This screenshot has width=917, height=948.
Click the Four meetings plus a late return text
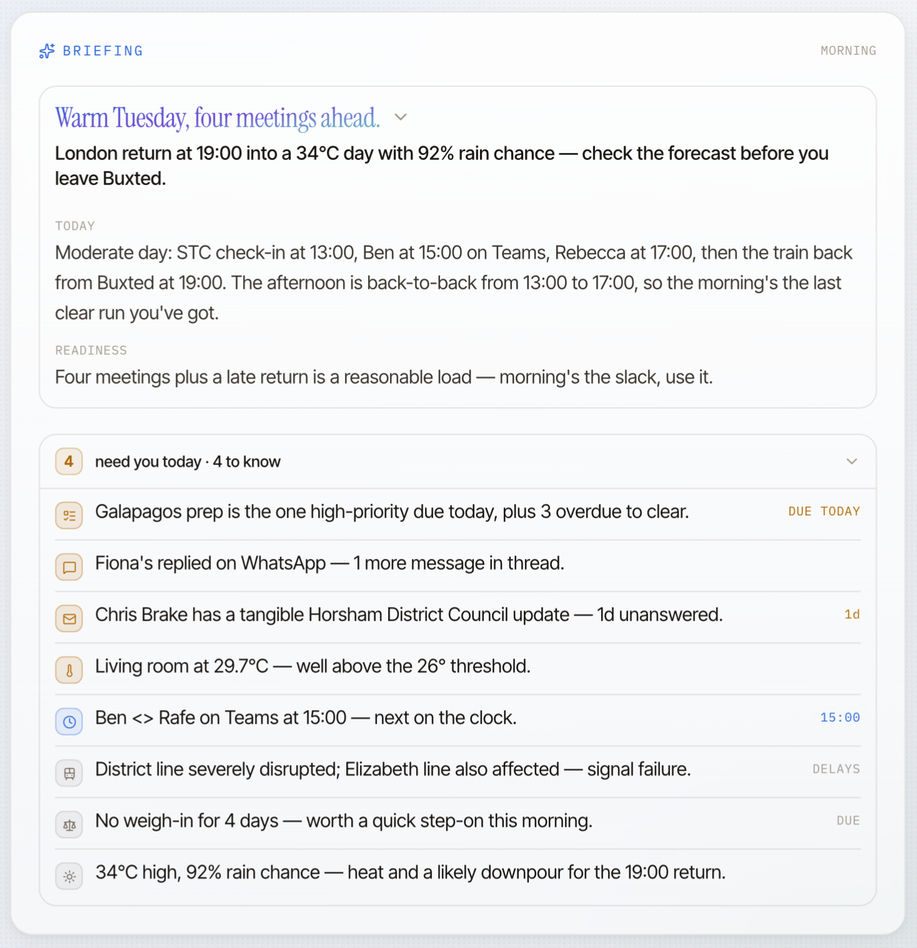click(384, 377)
